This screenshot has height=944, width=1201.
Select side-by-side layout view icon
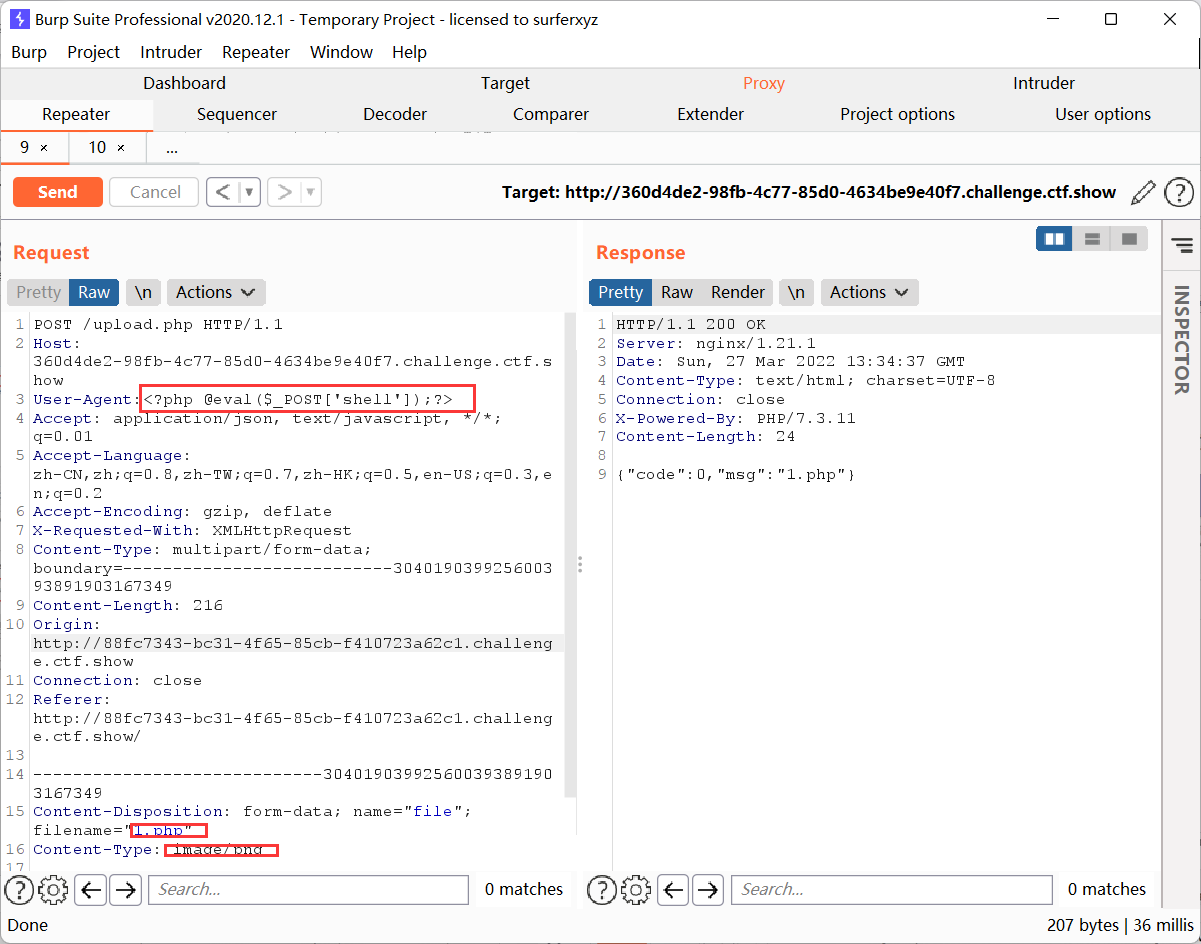click(x=1054, y=239)
